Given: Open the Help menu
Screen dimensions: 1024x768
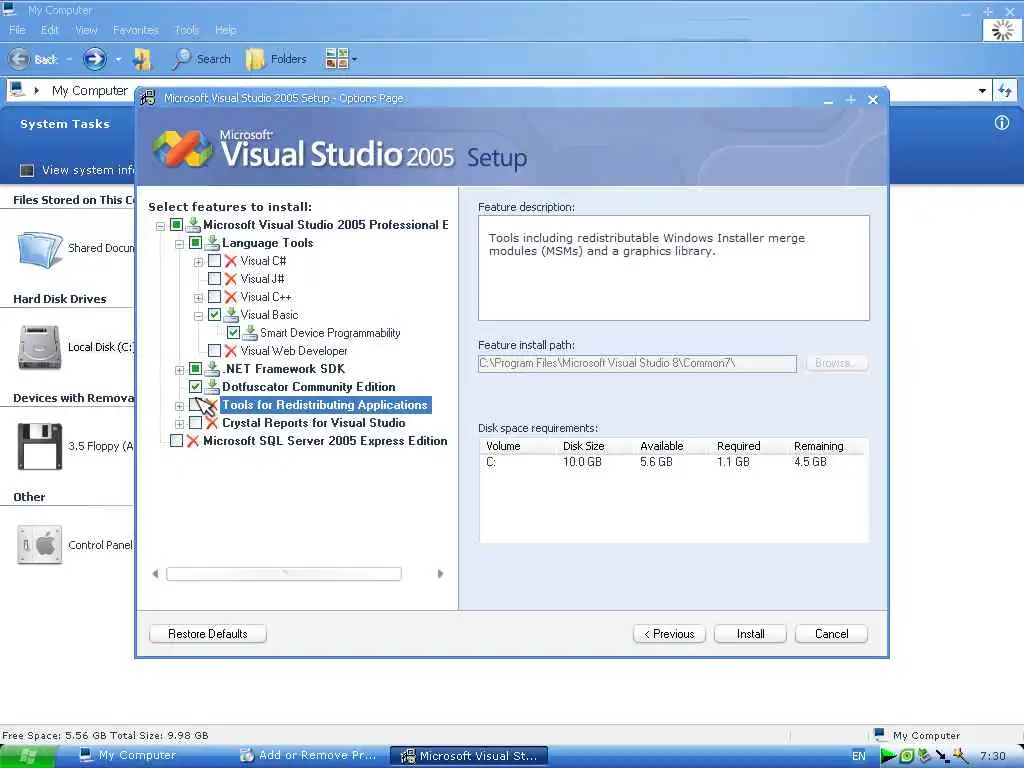Looking at the screenshot, I should pos(225,30).
